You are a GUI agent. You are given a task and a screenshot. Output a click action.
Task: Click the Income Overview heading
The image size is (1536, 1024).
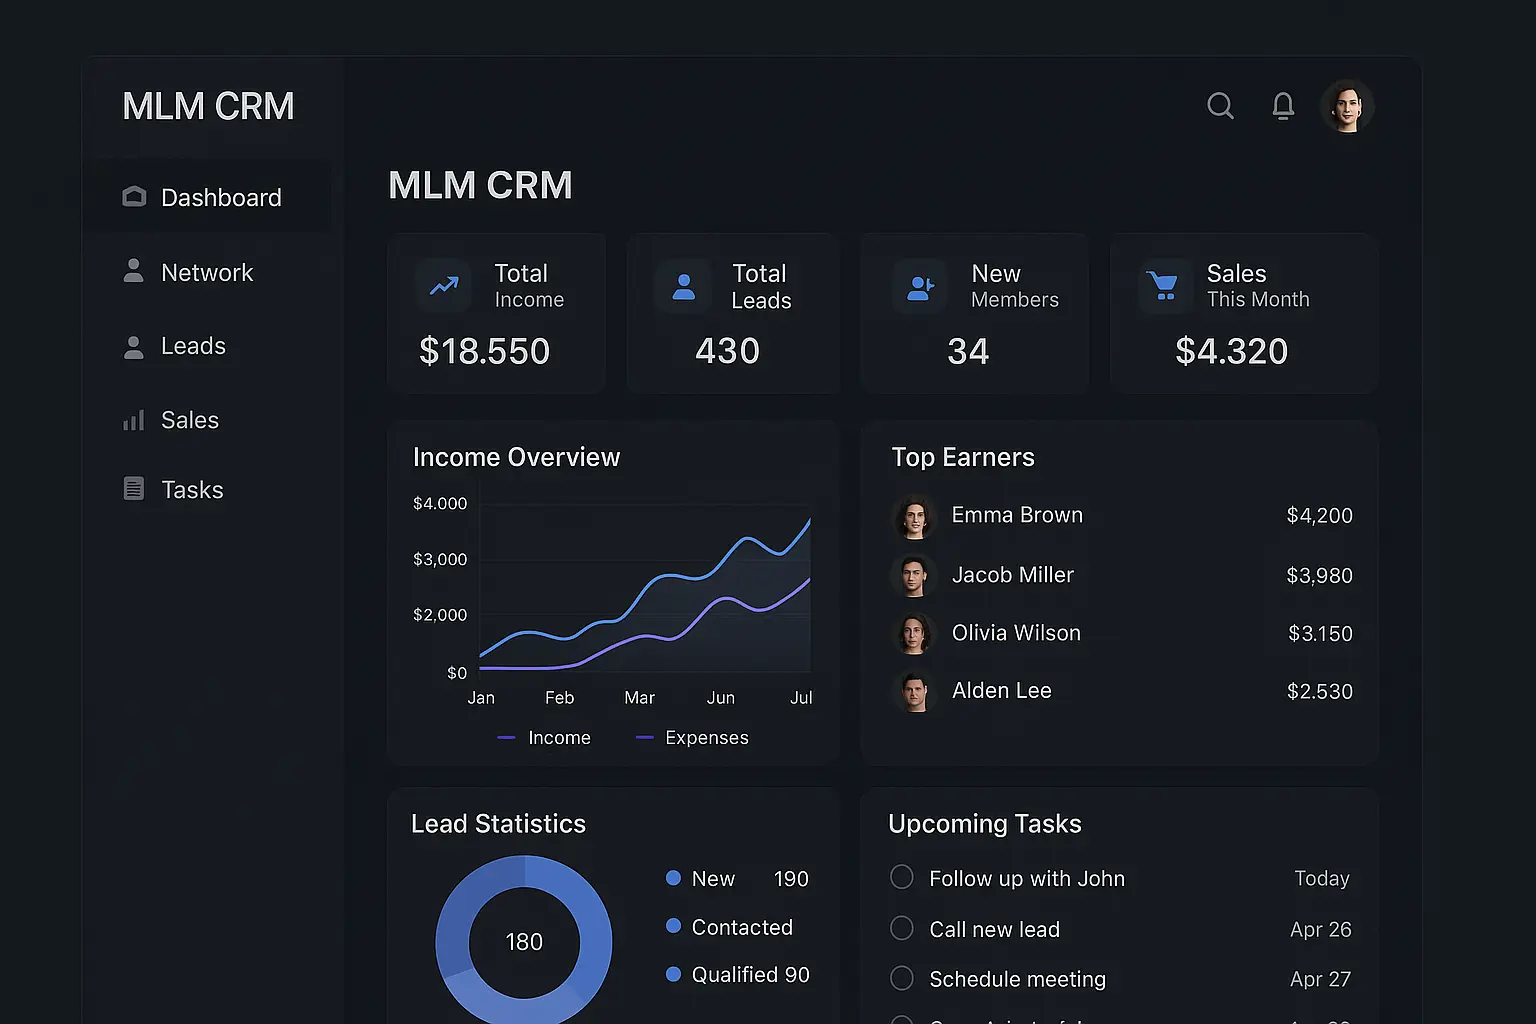point(516,457)
